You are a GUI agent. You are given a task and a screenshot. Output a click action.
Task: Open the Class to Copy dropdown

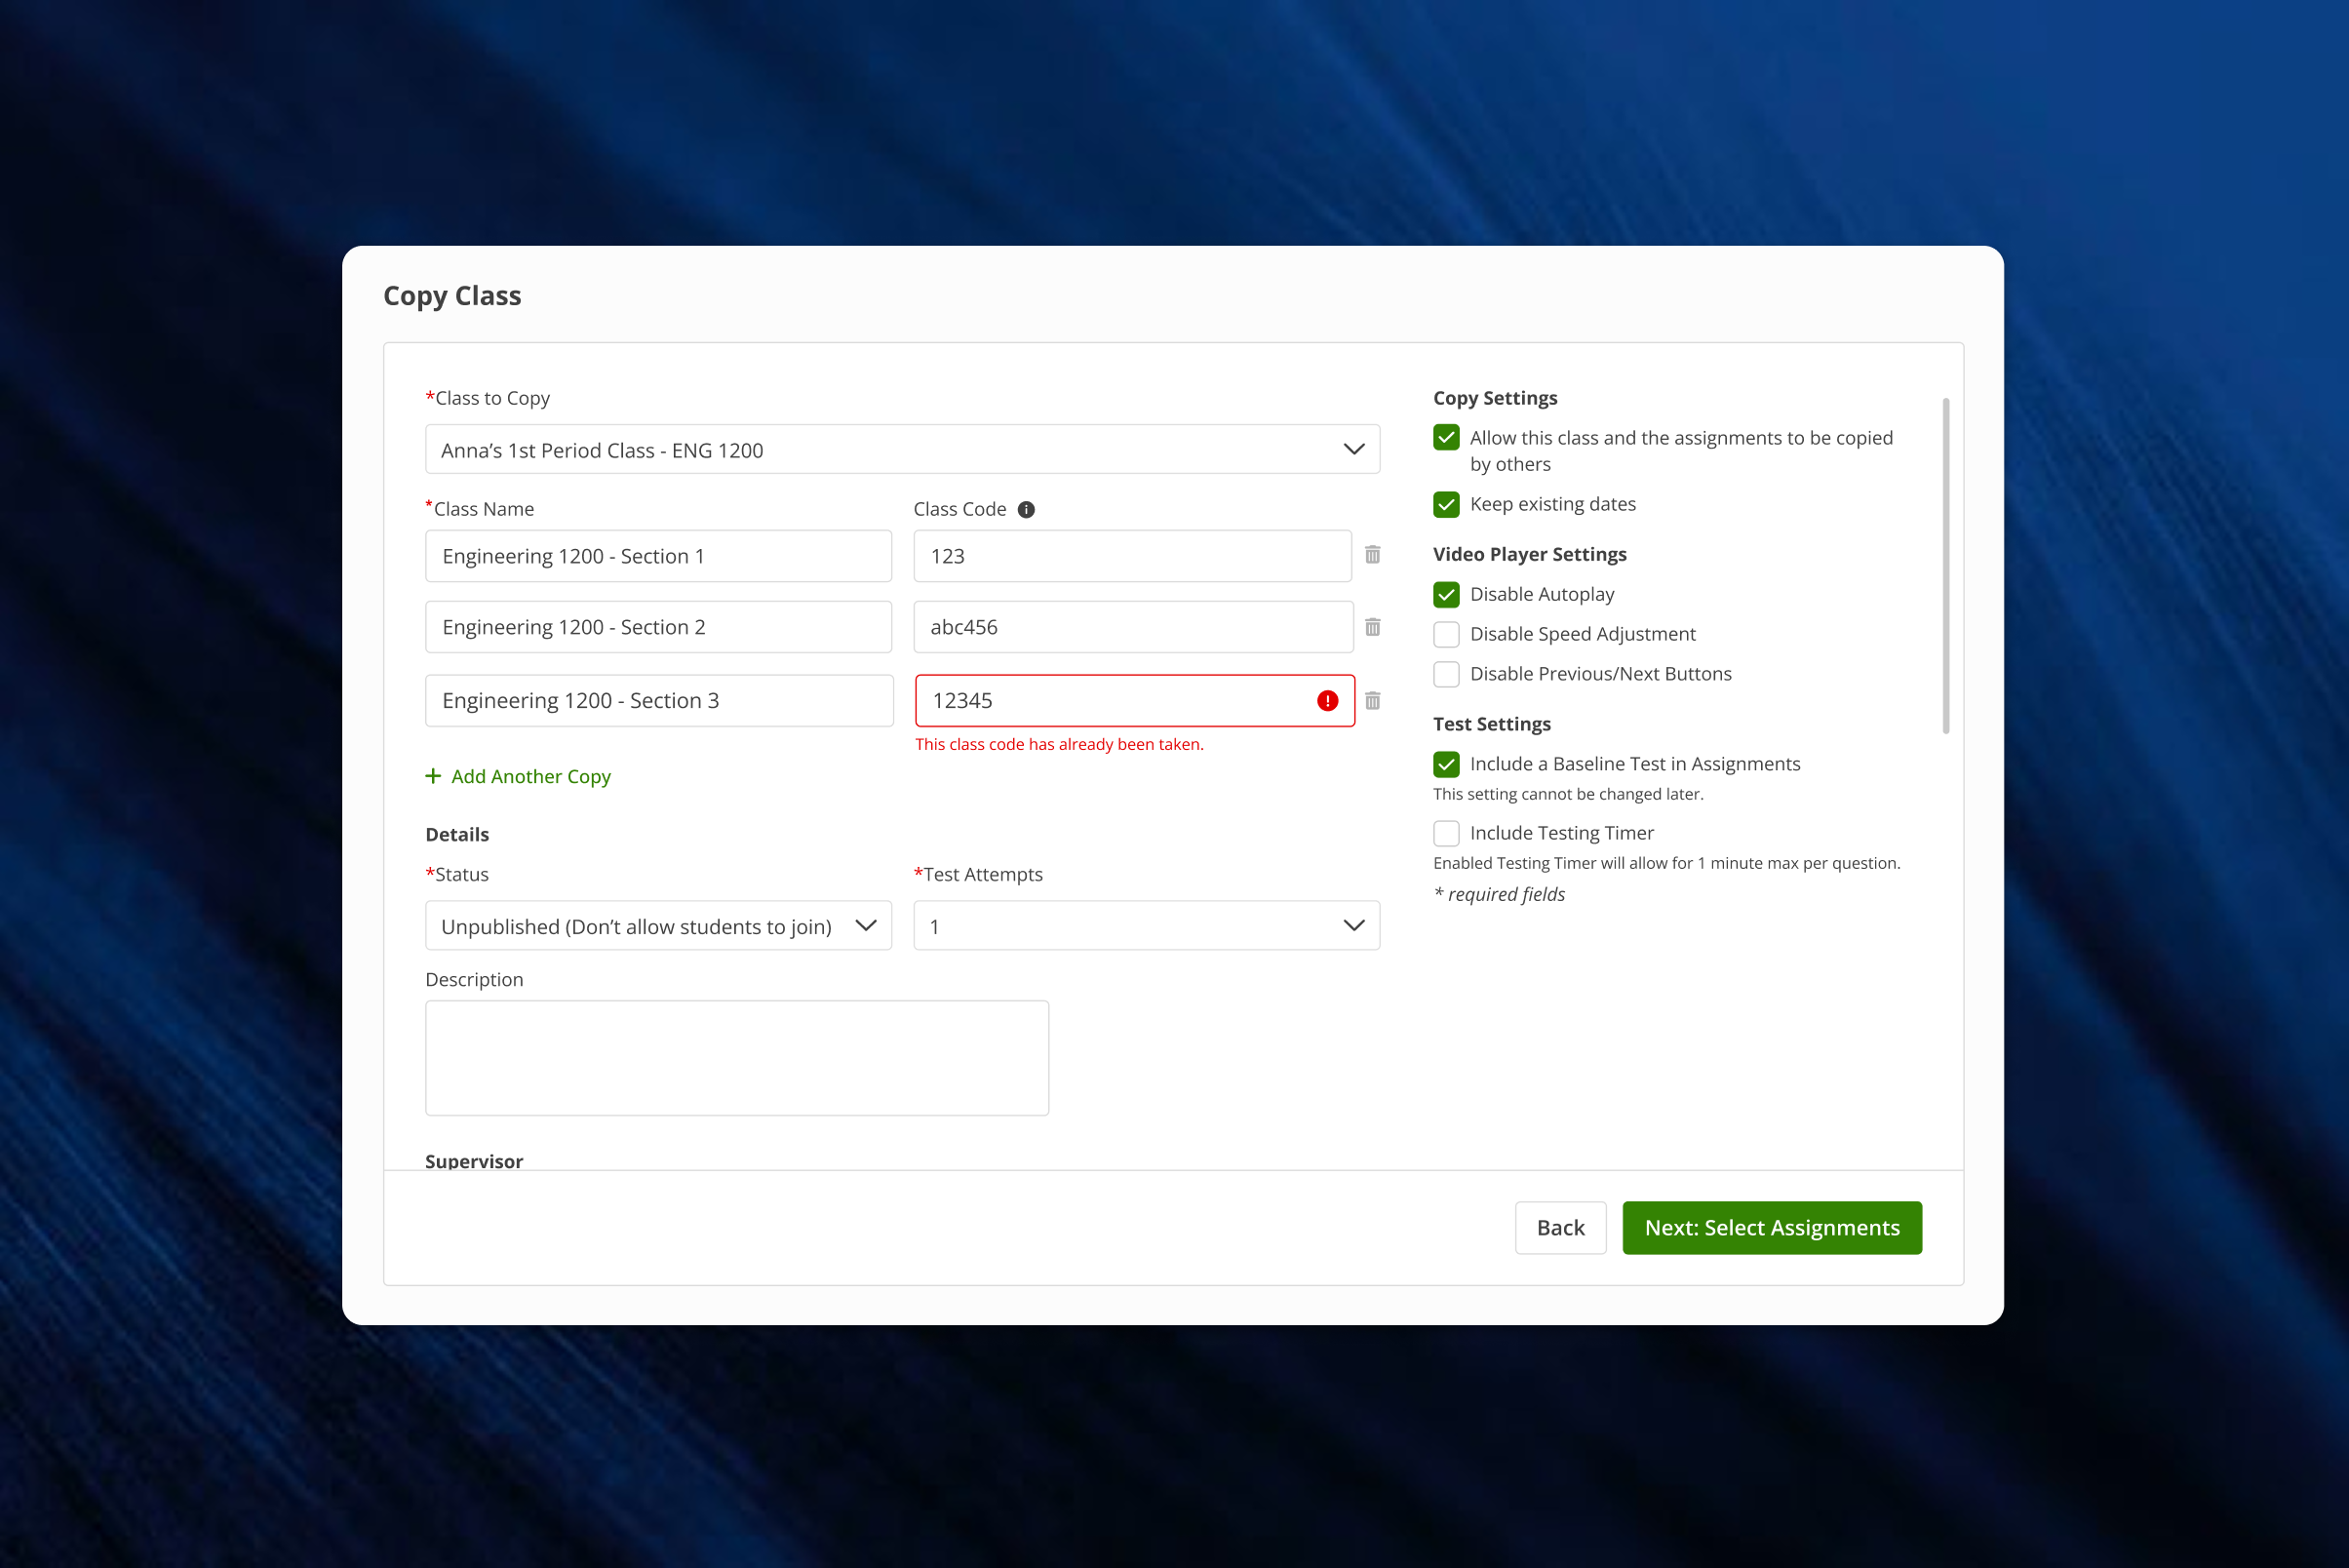(x=902, y=450)
